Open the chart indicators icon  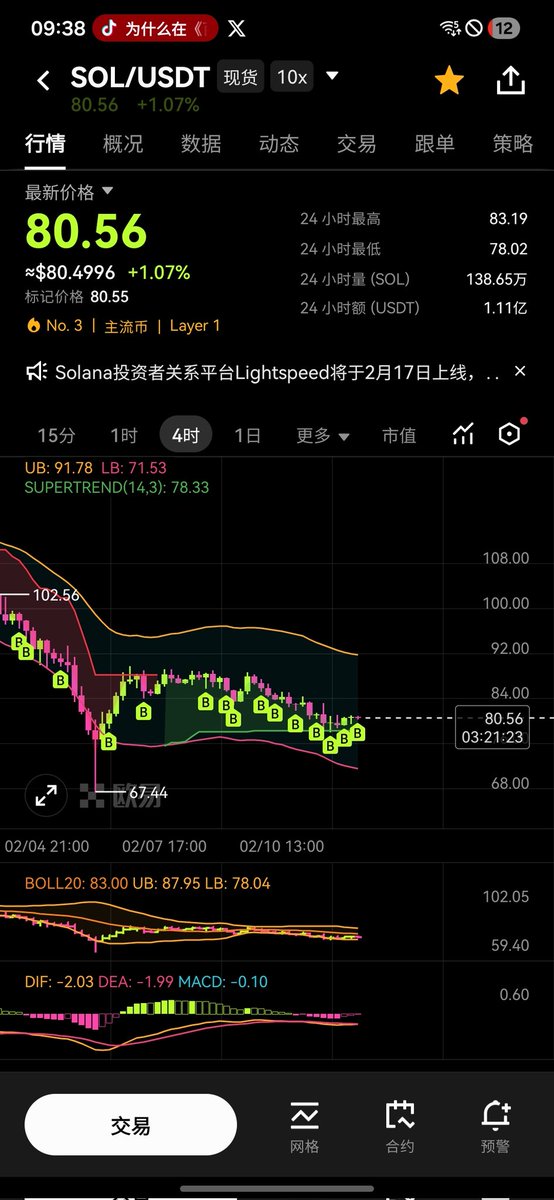point(463,434)
